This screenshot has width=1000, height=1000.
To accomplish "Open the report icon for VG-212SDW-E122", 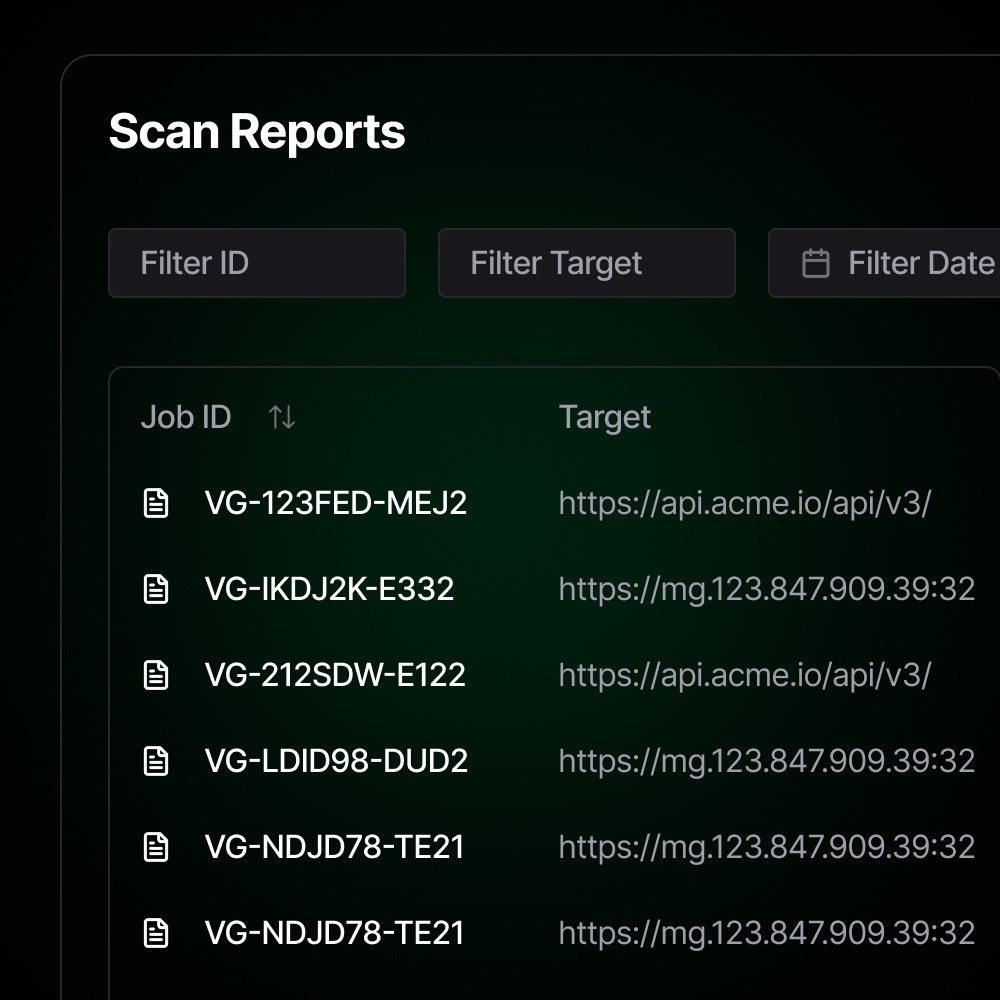I will 156,675.
